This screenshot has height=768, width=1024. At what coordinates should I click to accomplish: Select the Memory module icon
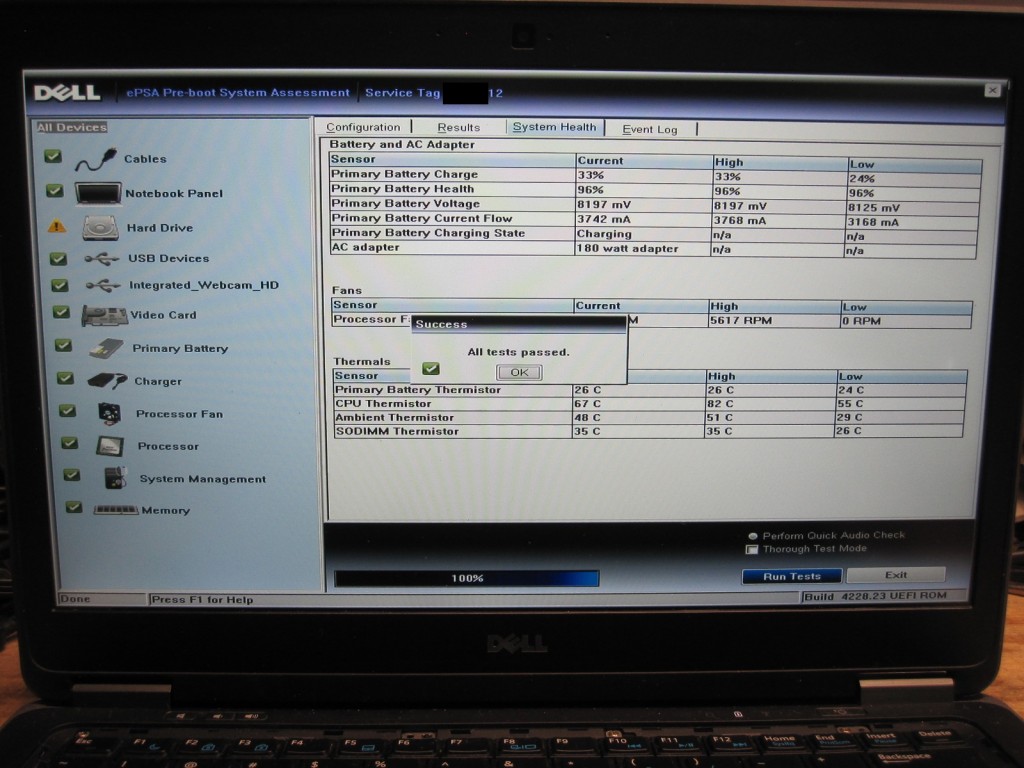(116, 510)
